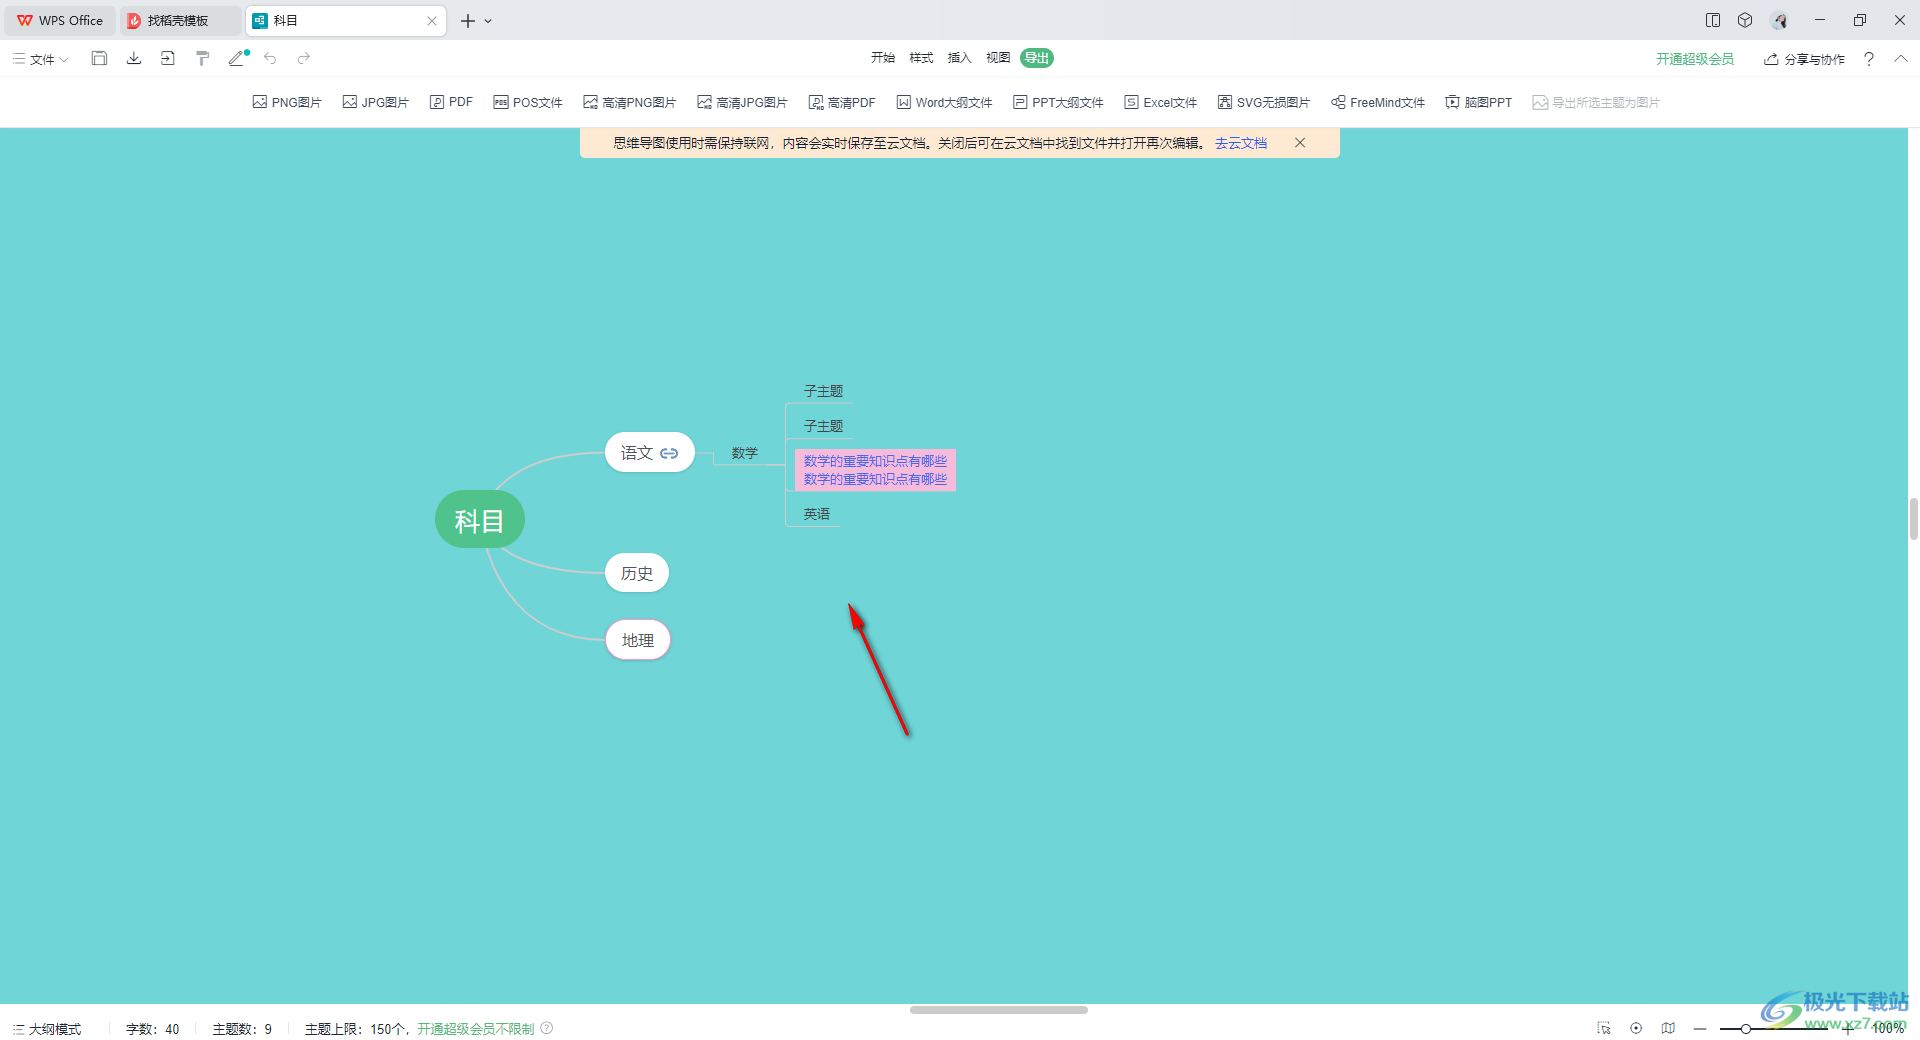Viewport: 1920px width, 1040px height.
Task: Click the split-window layout icon in title bar
Action: (1713, 20)
